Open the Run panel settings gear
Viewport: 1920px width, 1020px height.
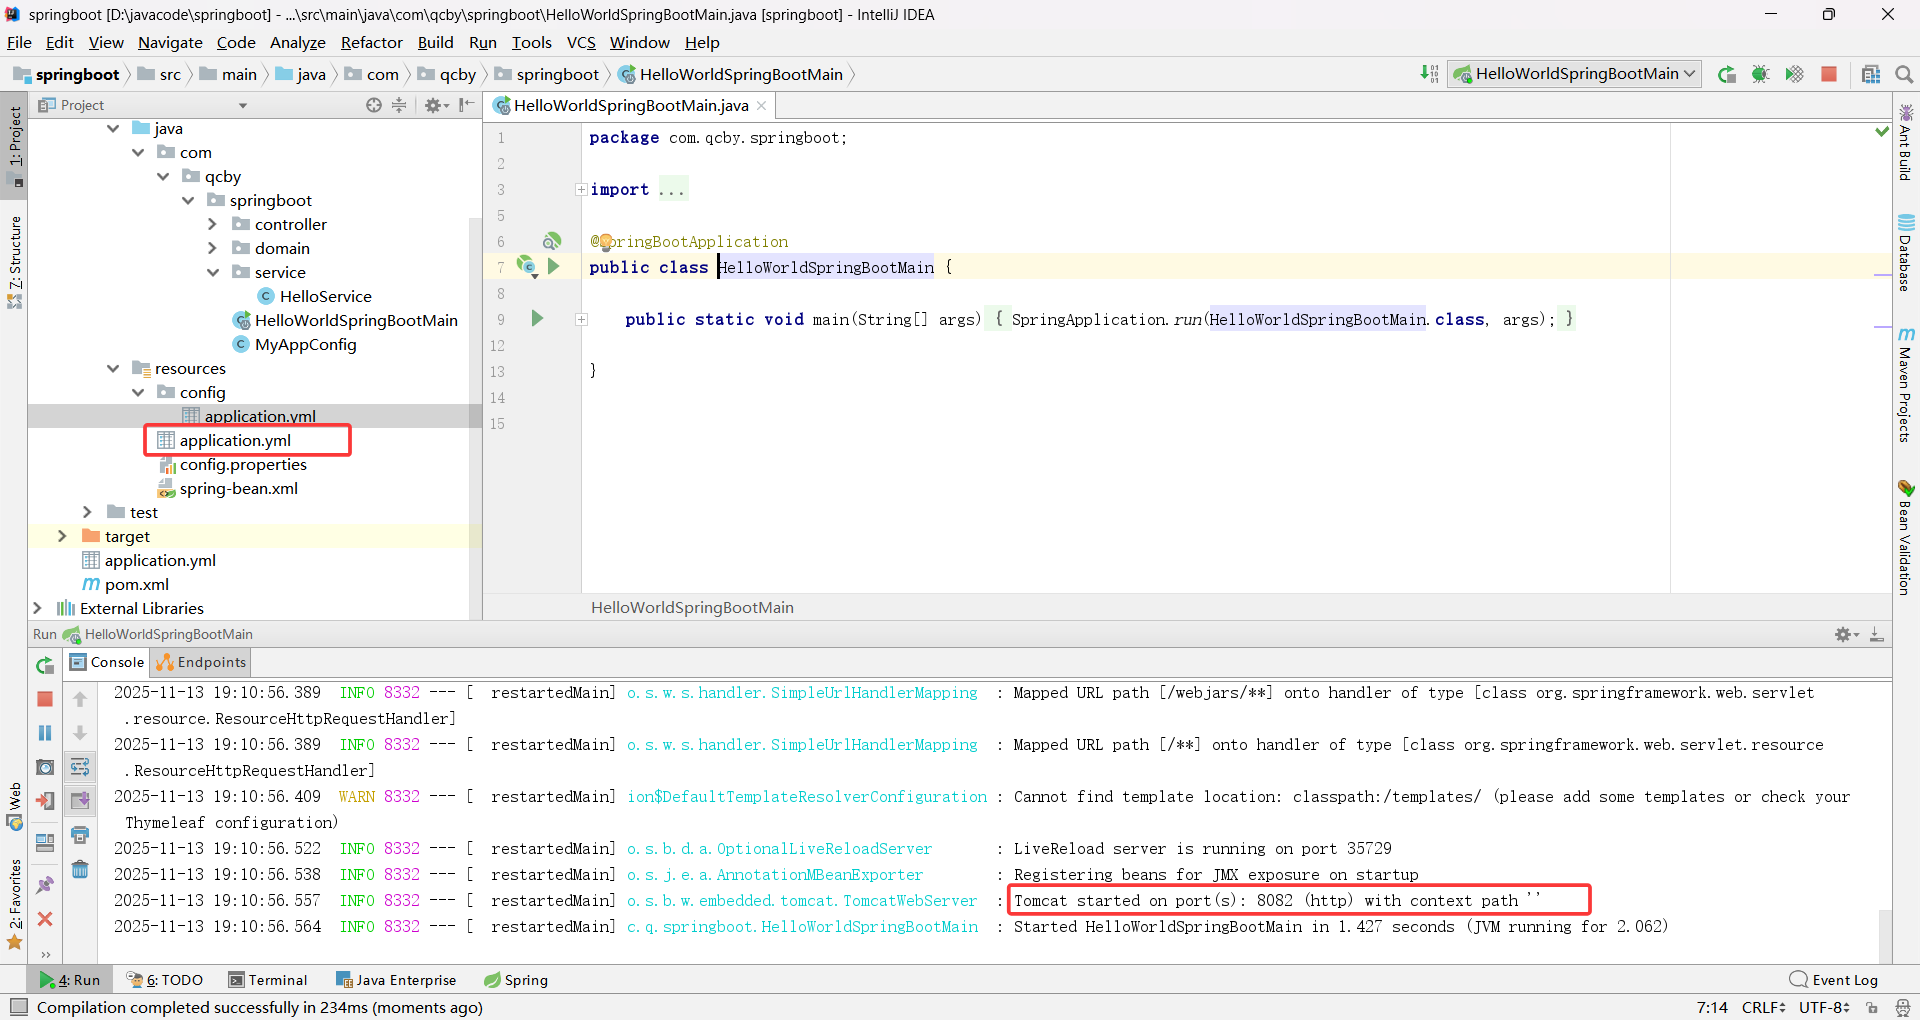tap(1846, 635)
